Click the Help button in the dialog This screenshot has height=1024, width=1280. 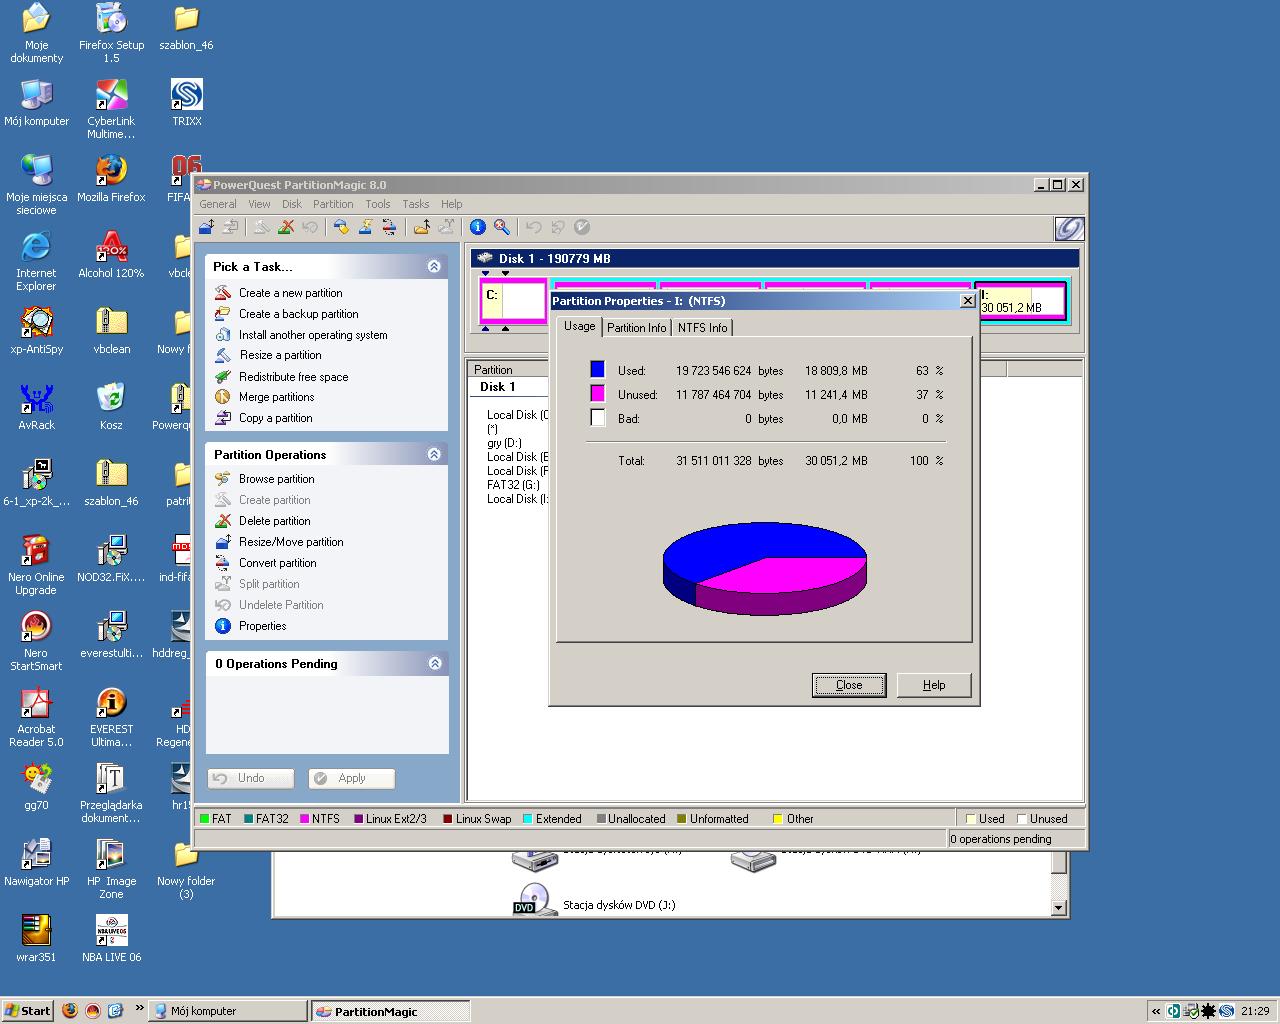click(933, 685)
